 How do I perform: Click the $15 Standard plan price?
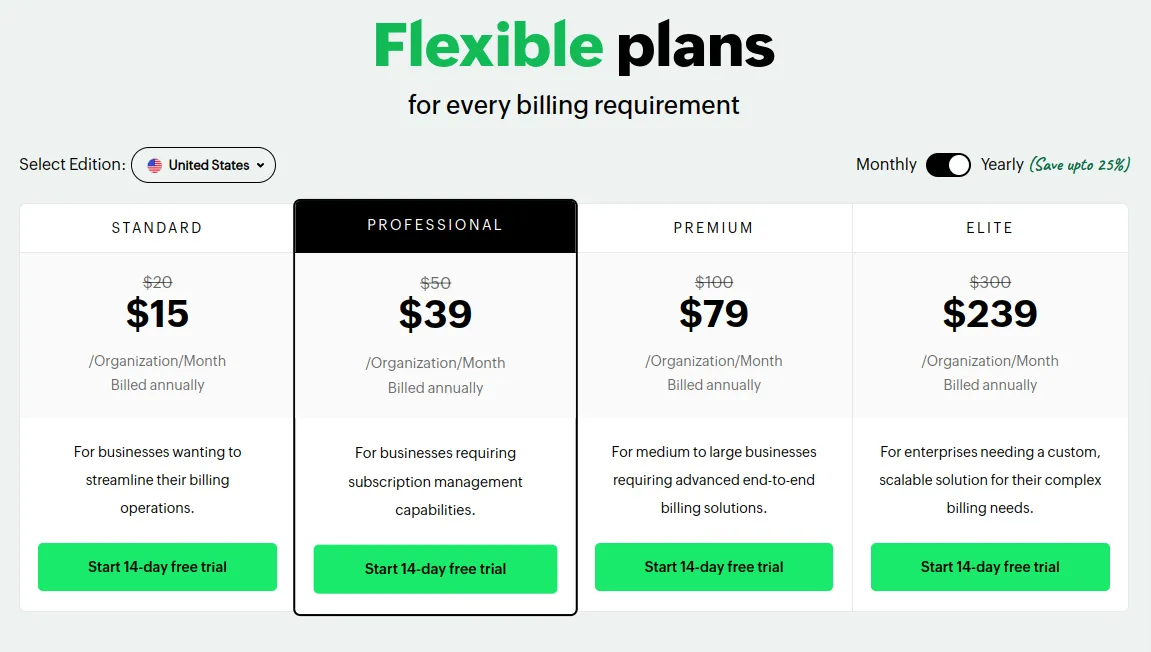(157, 314)
